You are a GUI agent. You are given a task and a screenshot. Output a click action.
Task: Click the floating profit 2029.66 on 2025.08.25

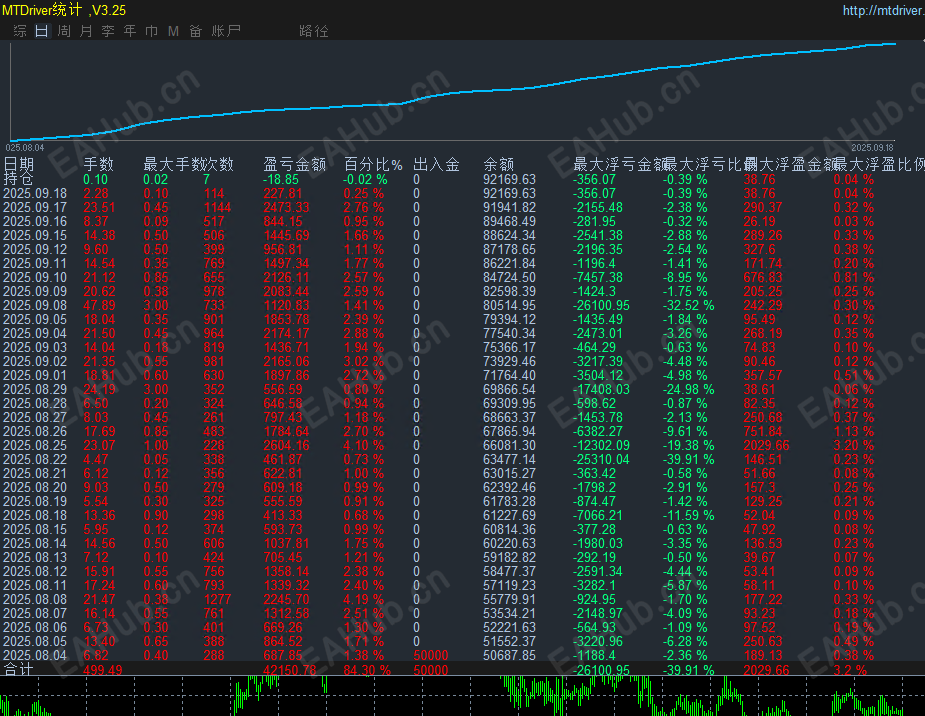tap(766, 446)
